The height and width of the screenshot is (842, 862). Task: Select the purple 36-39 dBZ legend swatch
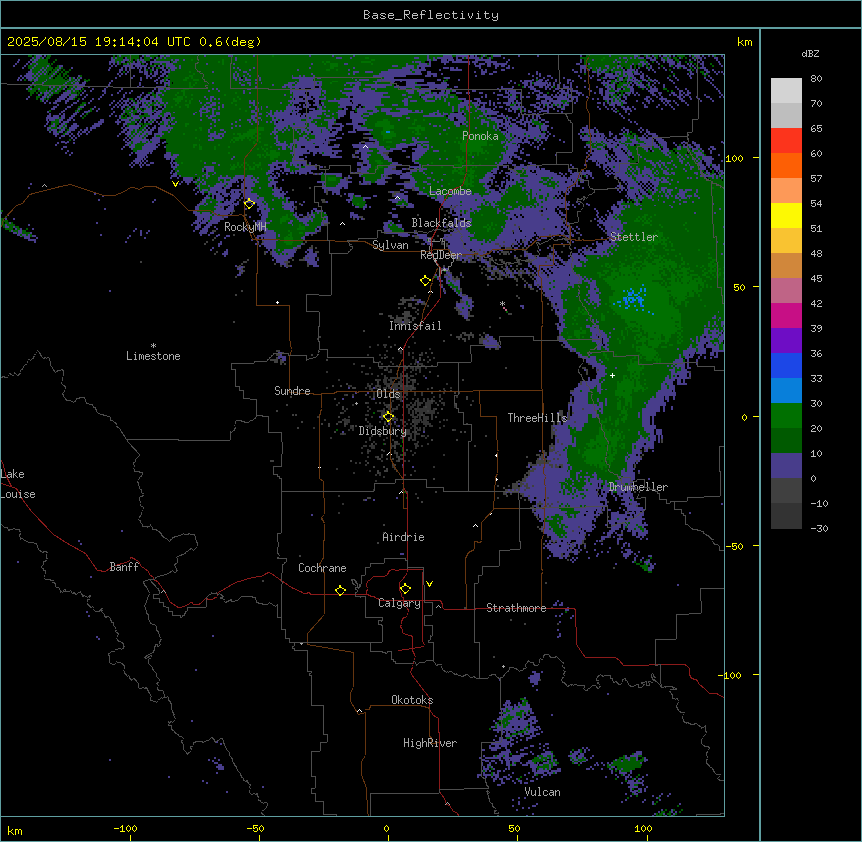tap(786, 341)
